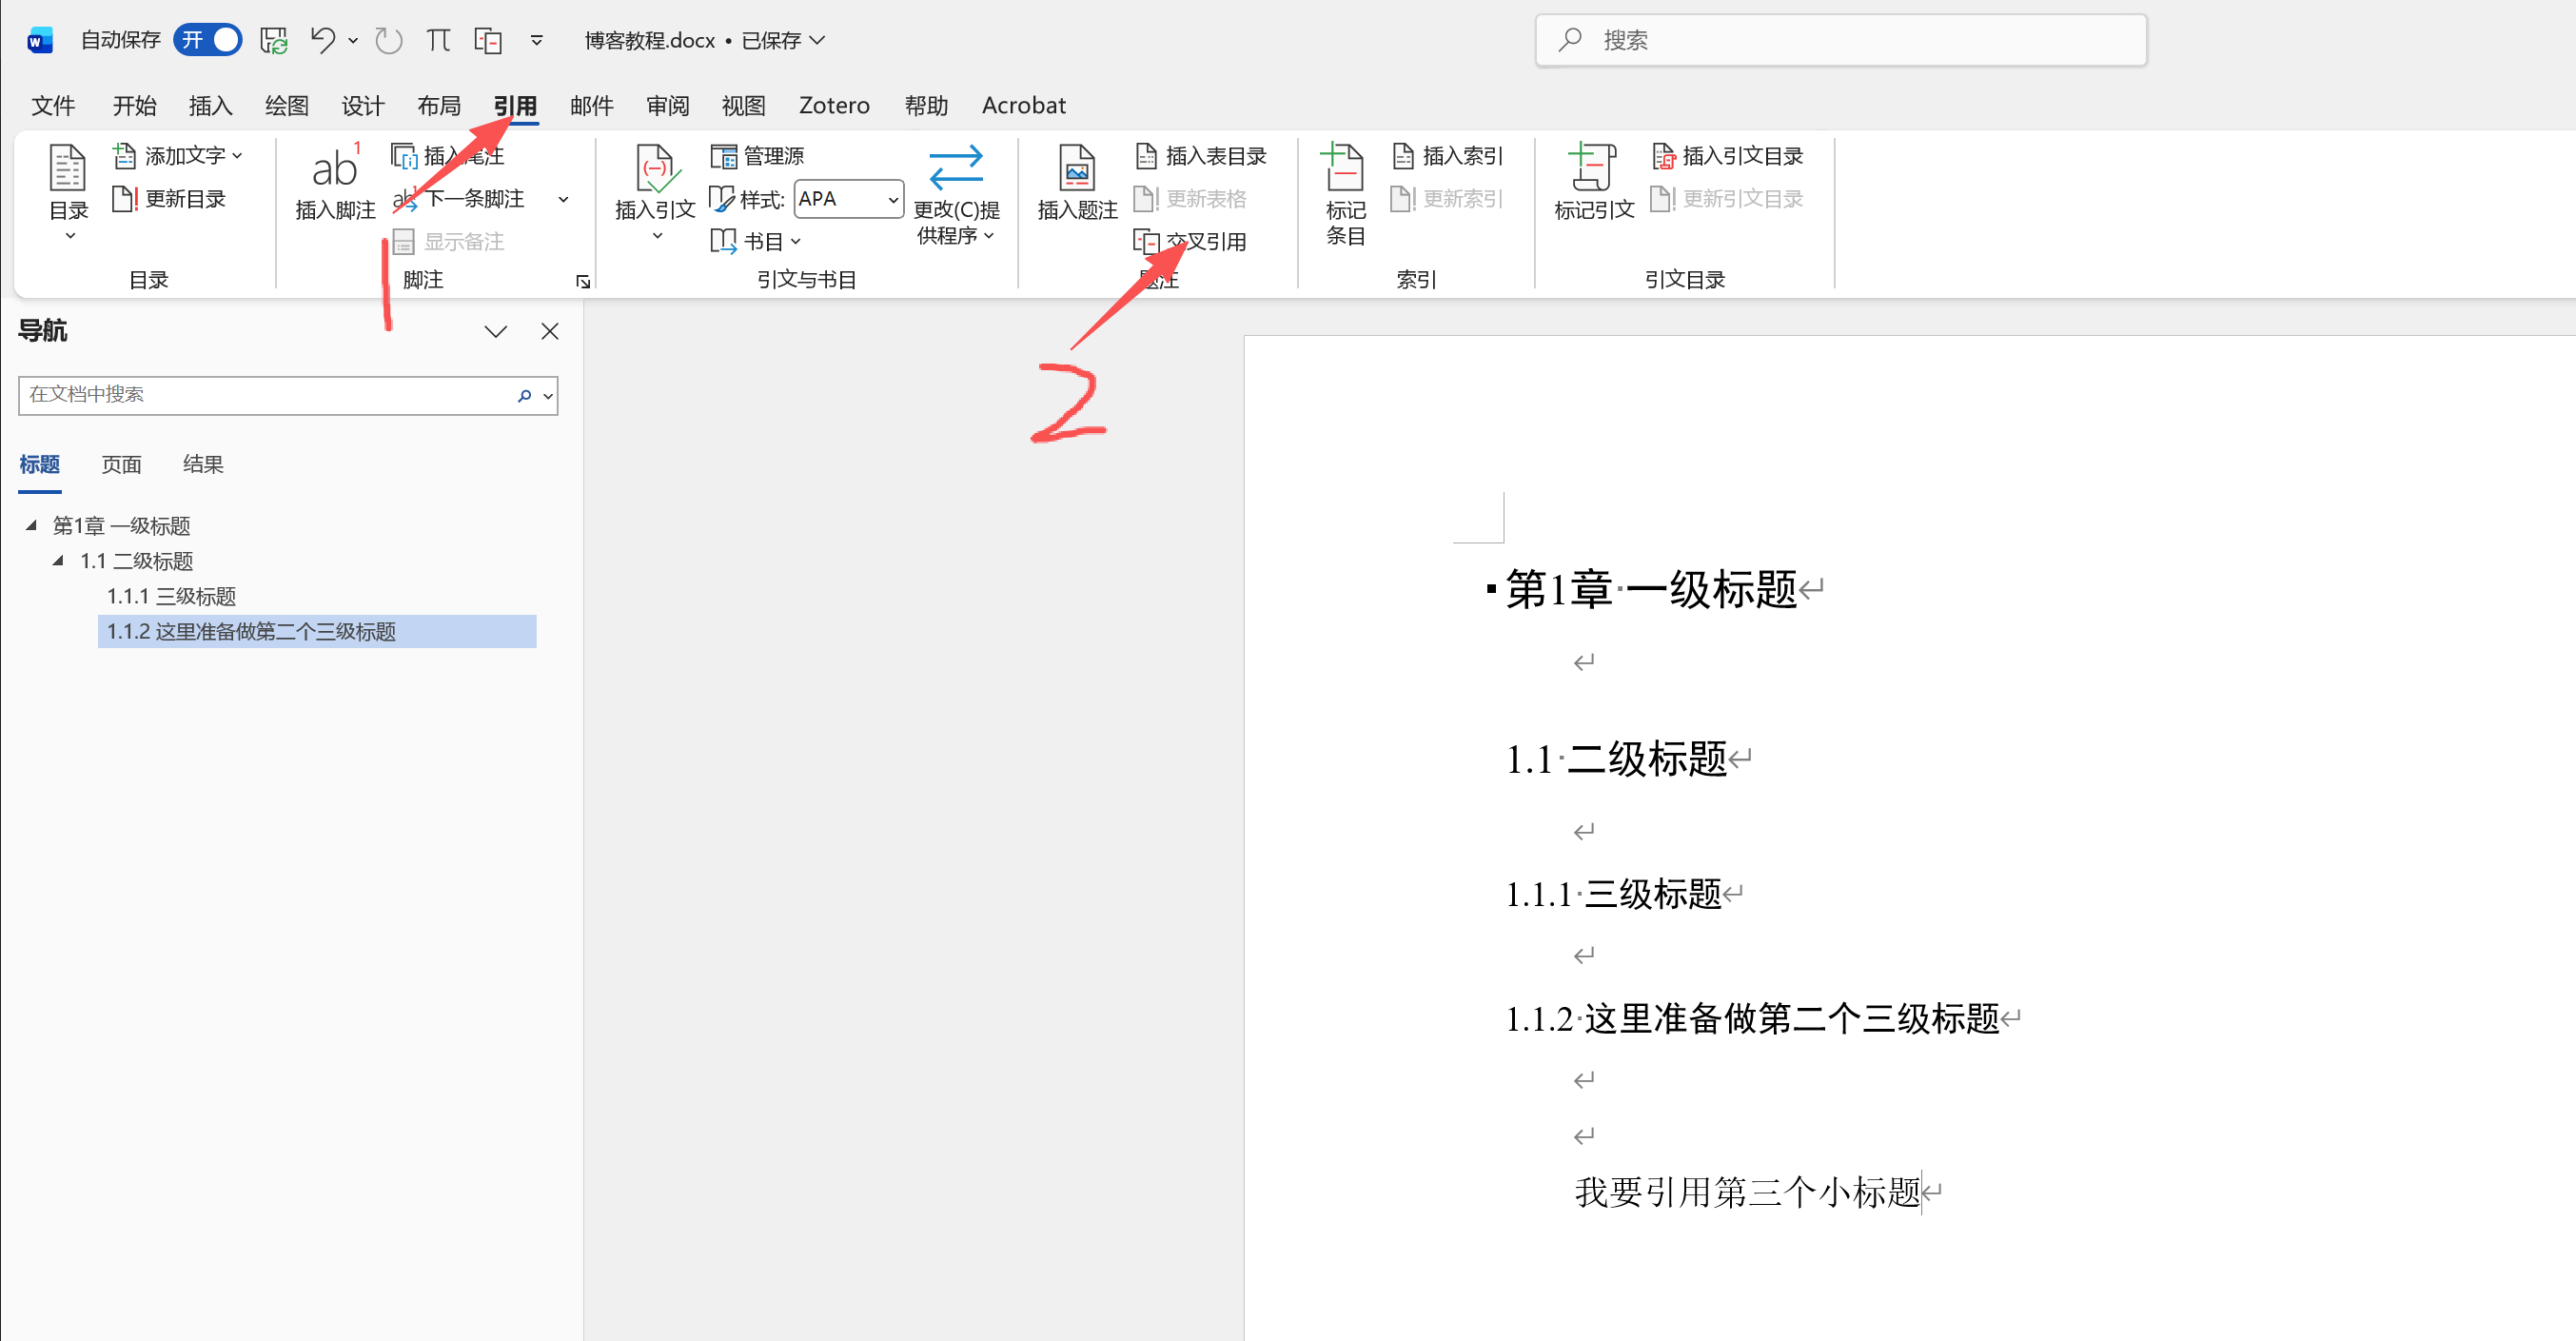Insert a caption with 插入题注
2576x1341 pixels.
coord(1075,185)
